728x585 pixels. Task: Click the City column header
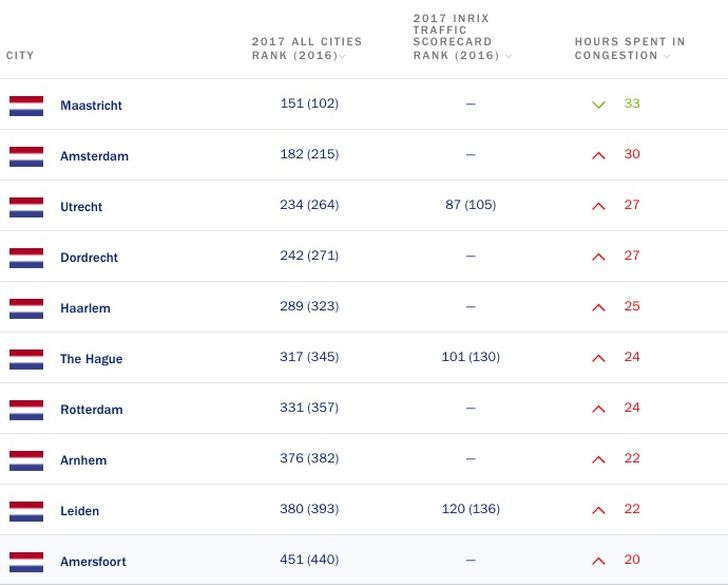[20, 55]
